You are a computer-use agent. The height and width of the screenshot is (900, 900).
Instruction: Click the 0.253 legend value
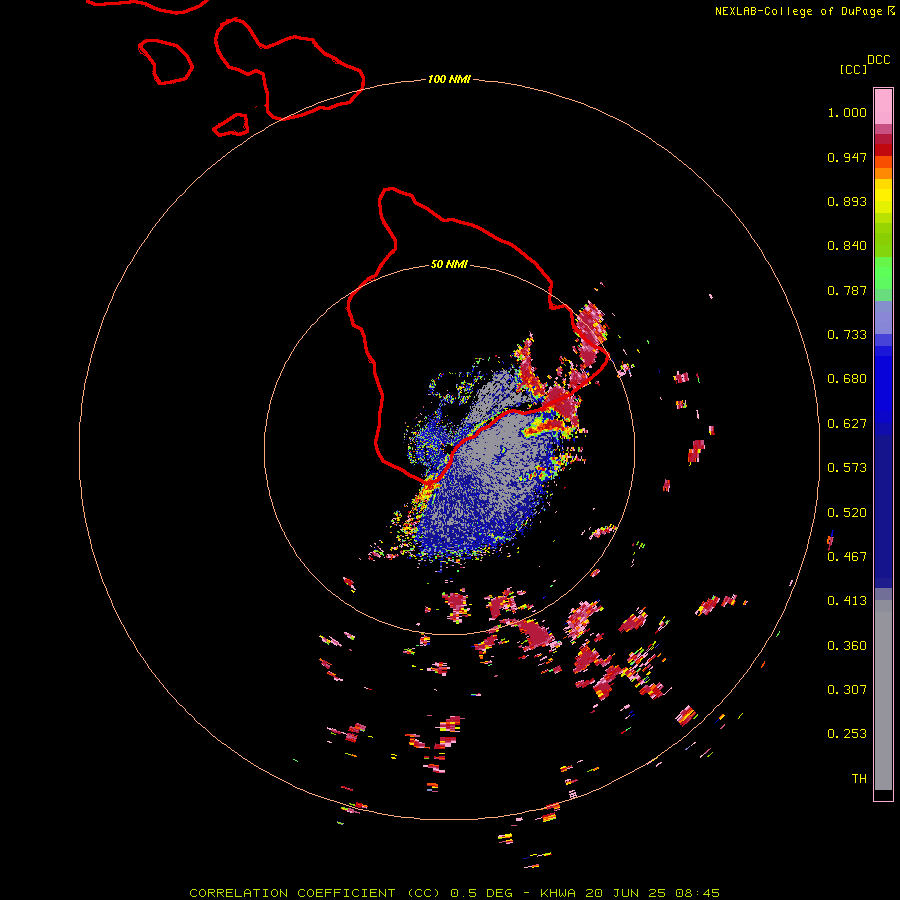pyautogui.click(x=847, y=734)
